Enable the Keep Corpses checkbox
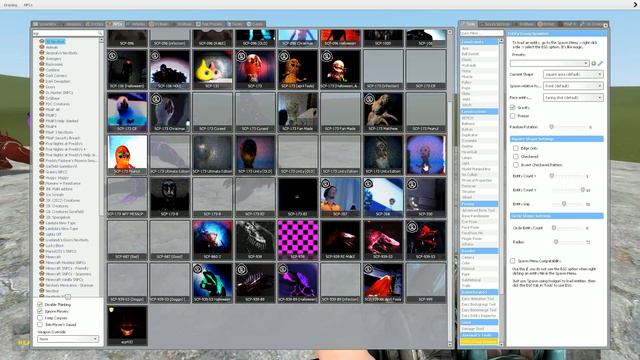Screen dimensions: 640x360 tap(40, 318)
